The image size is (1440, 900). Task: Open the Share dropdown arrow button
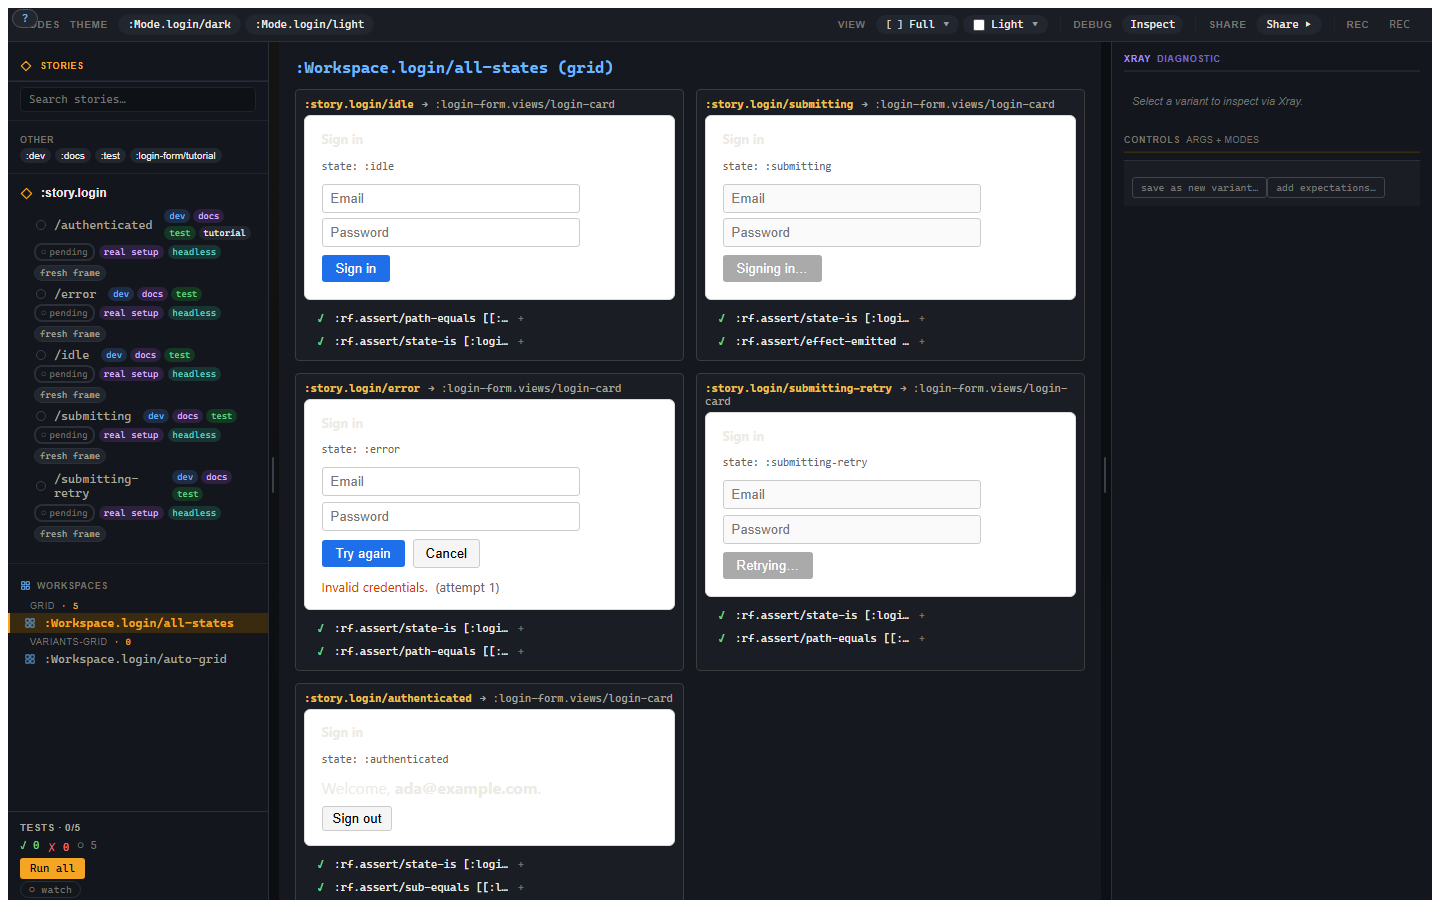point(1288,24)
